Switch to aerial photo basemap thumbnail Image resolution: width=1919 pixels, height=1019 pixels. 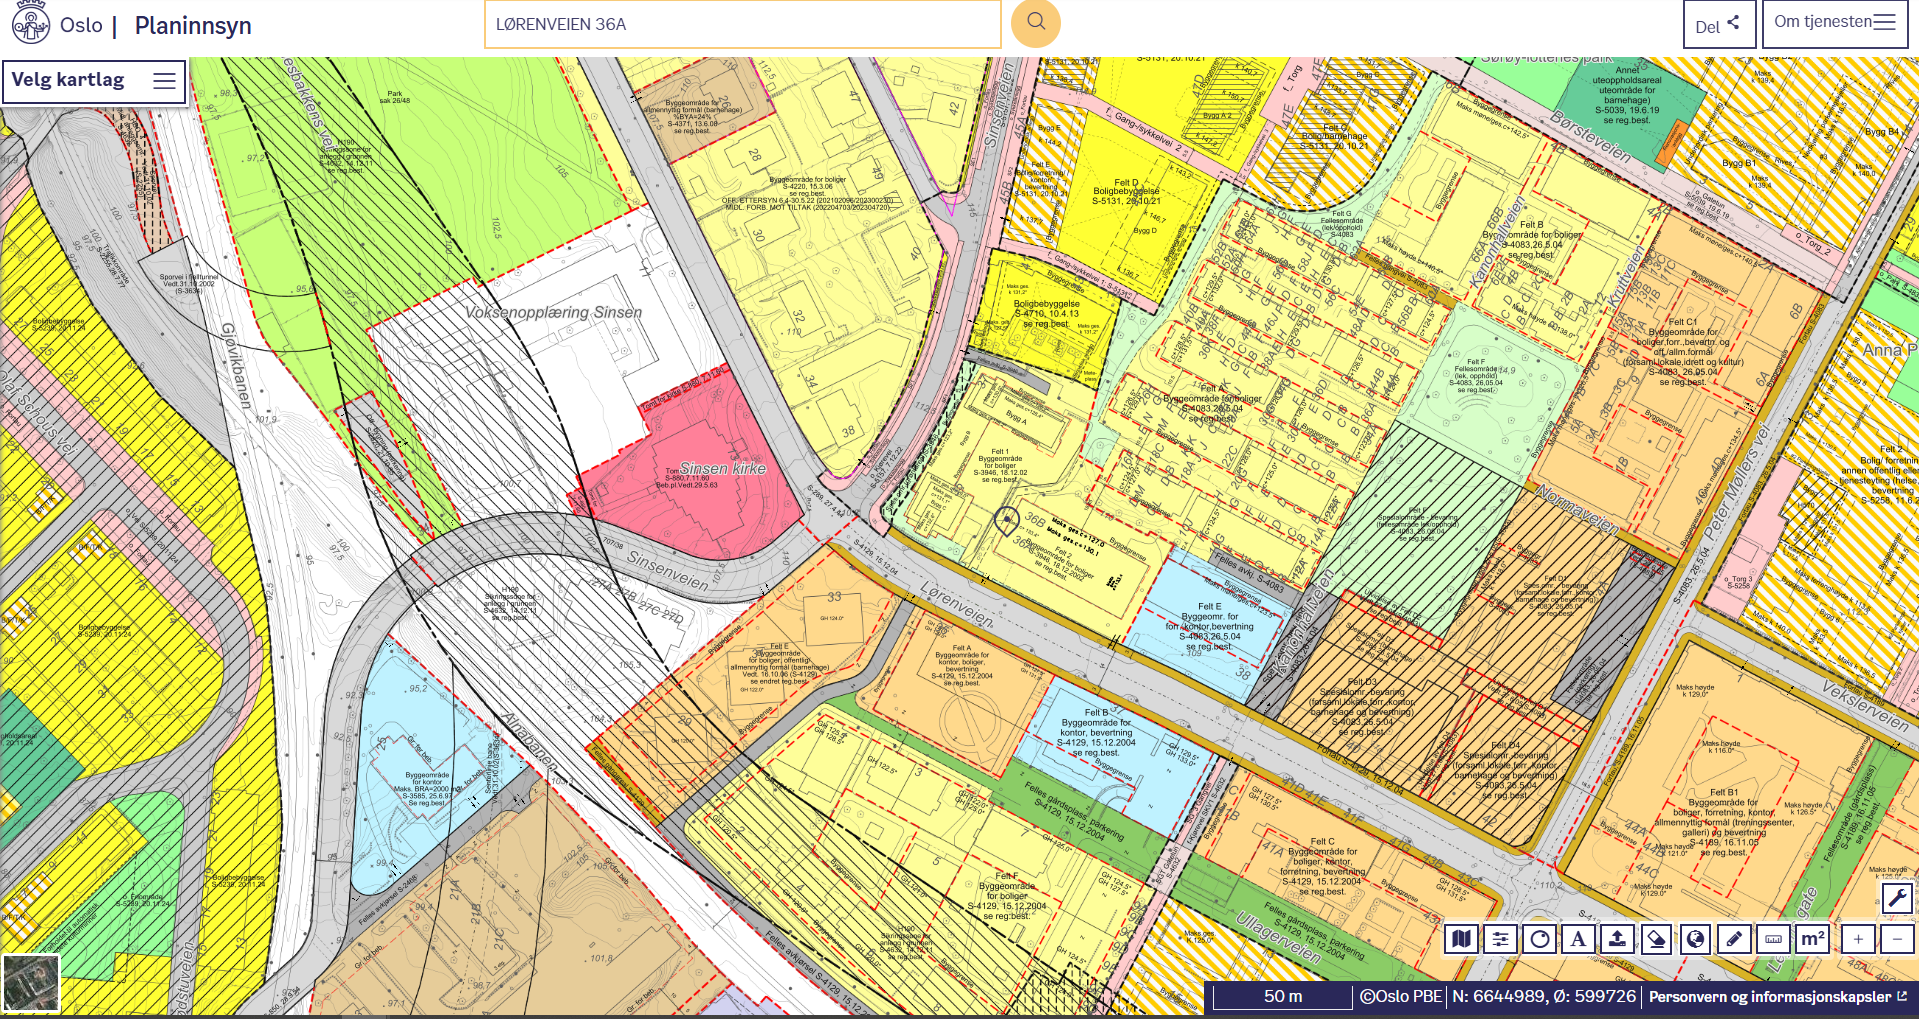point(31,983)
